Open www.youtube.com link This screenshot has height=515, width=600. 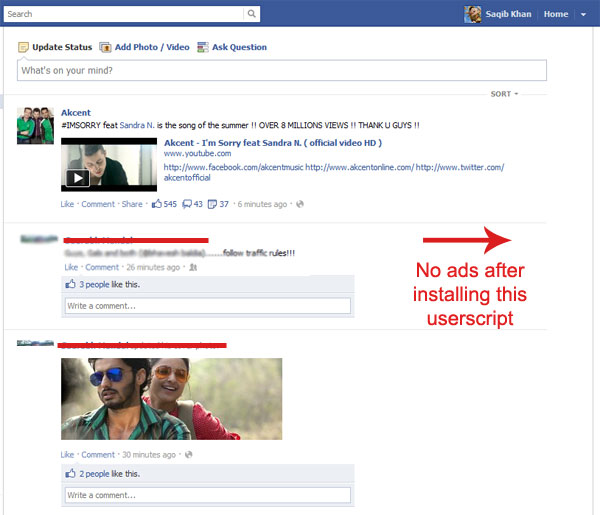pos(197,153)
